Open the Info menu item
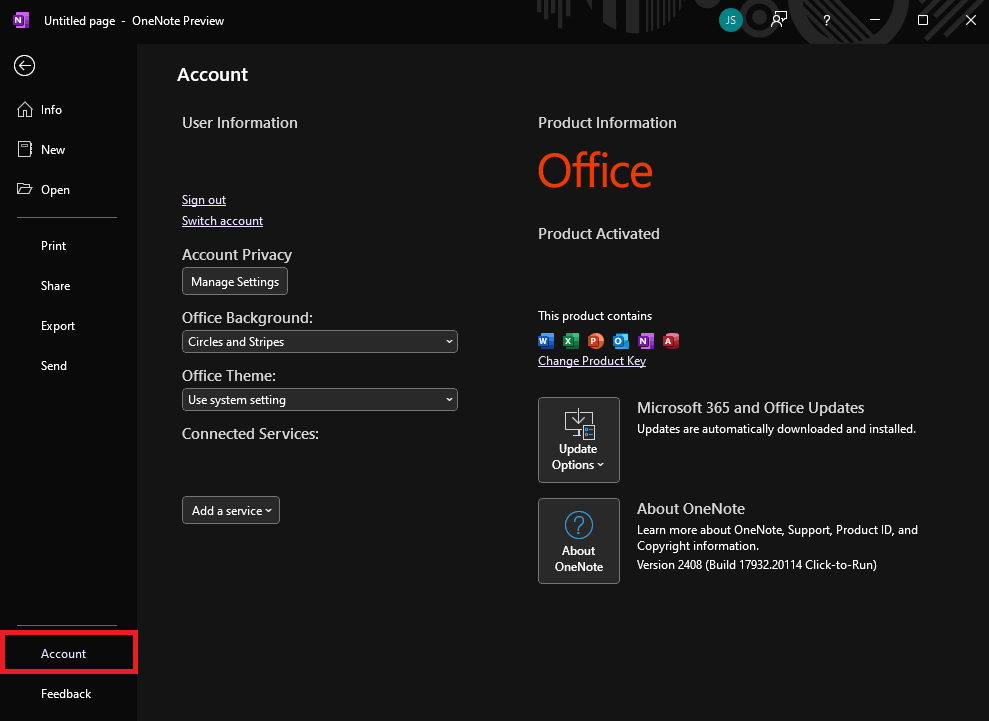The width and height of the screenshot is (989, 721). tap(51, 110)
